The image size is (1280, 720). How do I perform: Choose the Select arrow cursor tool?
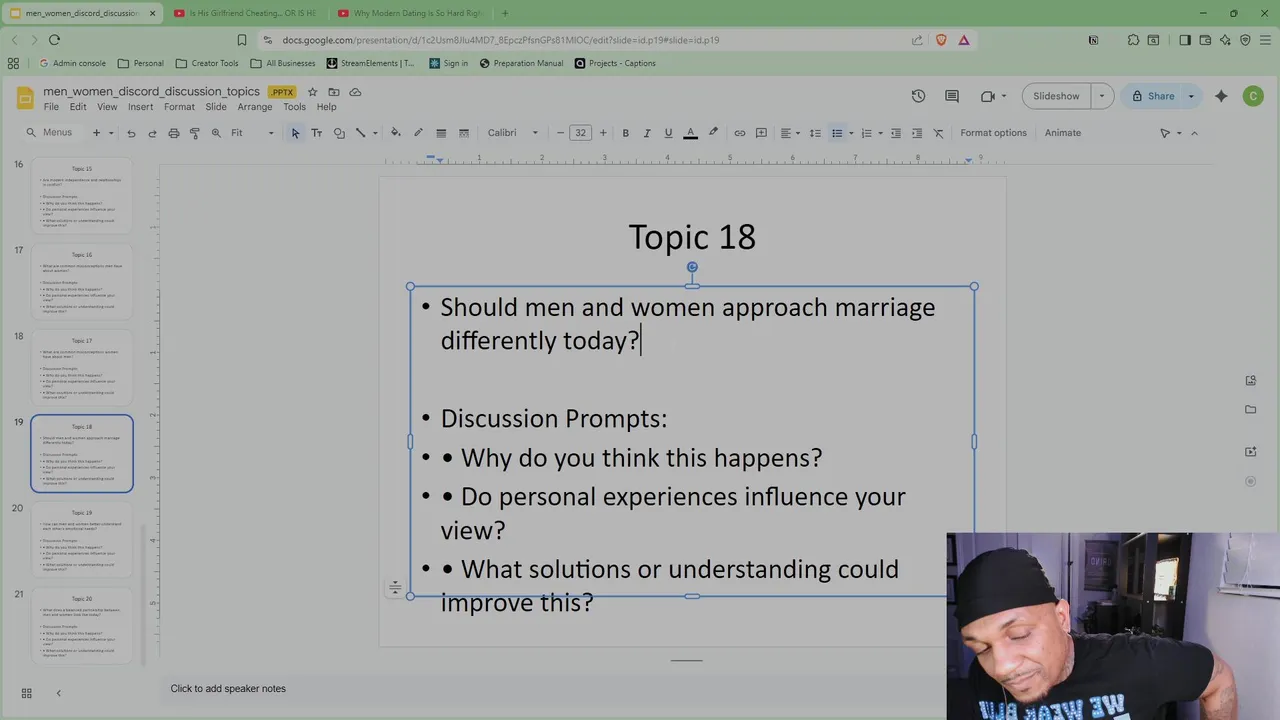[295, 133]
